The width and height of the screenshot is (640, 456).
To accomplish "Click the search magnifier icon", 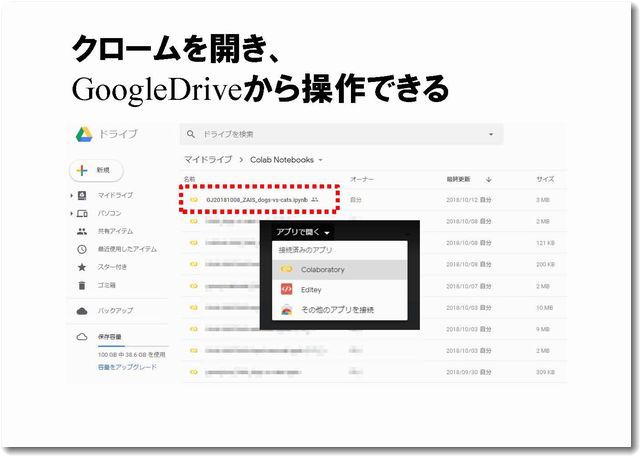I will tap(191, 134).
